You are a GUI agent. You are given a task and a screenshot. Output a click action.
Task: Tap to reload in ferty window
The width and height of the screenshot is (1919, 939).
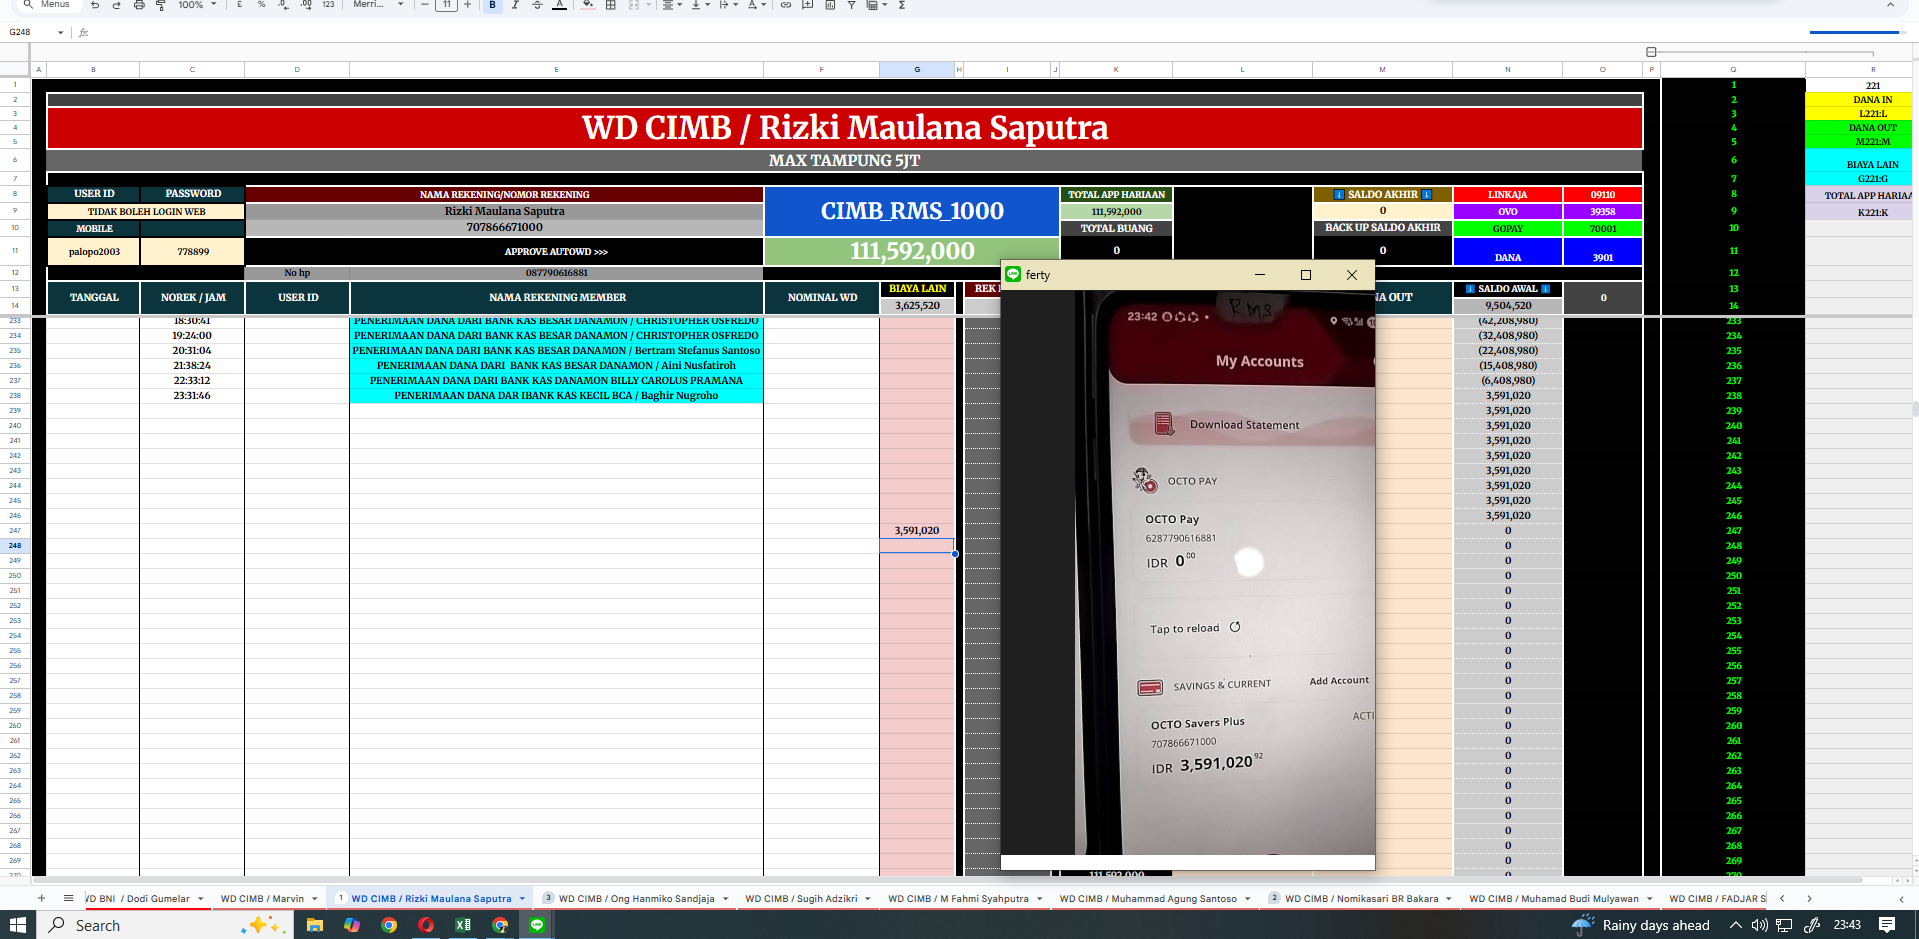click(x=1194, y=628)
